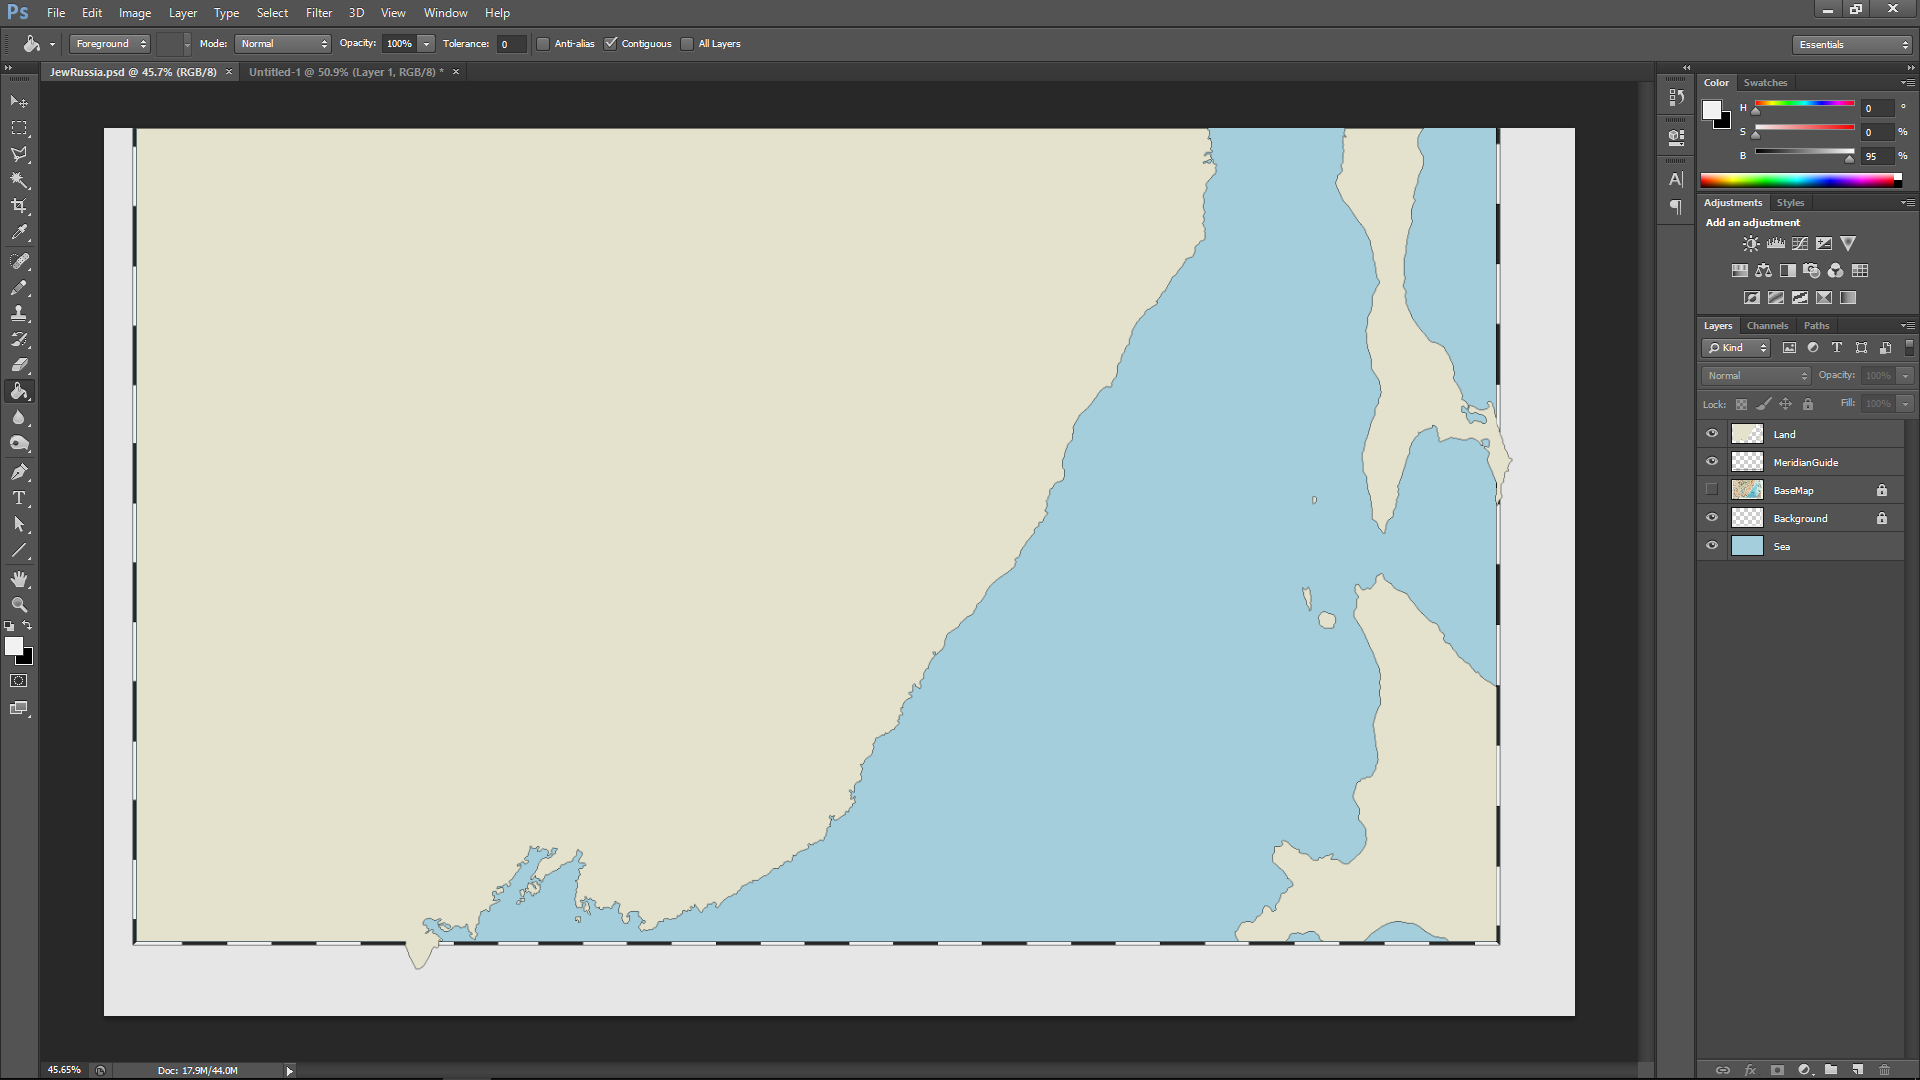Viewport: 1920px width, 1080px height.
Task: Hide the Background layer
Action: tap(1712, 518)
